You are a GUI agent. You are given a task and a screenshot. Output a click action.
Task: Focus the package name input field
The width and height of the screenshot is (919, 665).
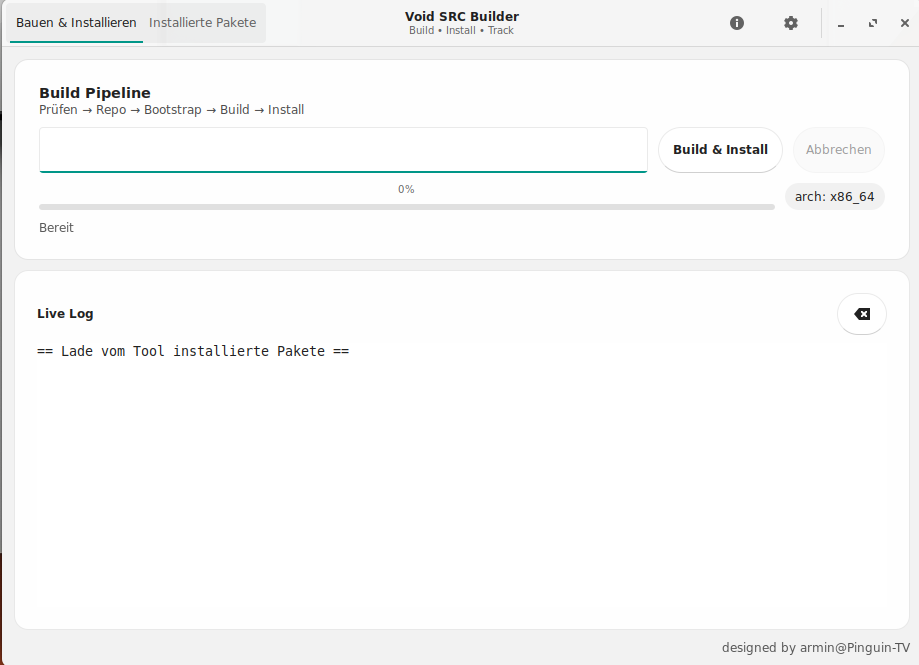[x=343, y=150]
